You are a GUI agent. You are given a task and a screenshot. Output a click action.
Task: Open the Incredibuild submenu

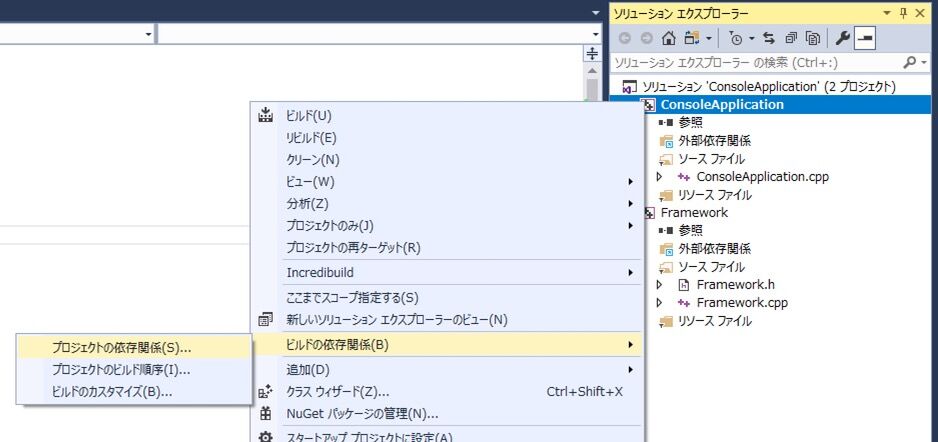click(x=446, y=273)
